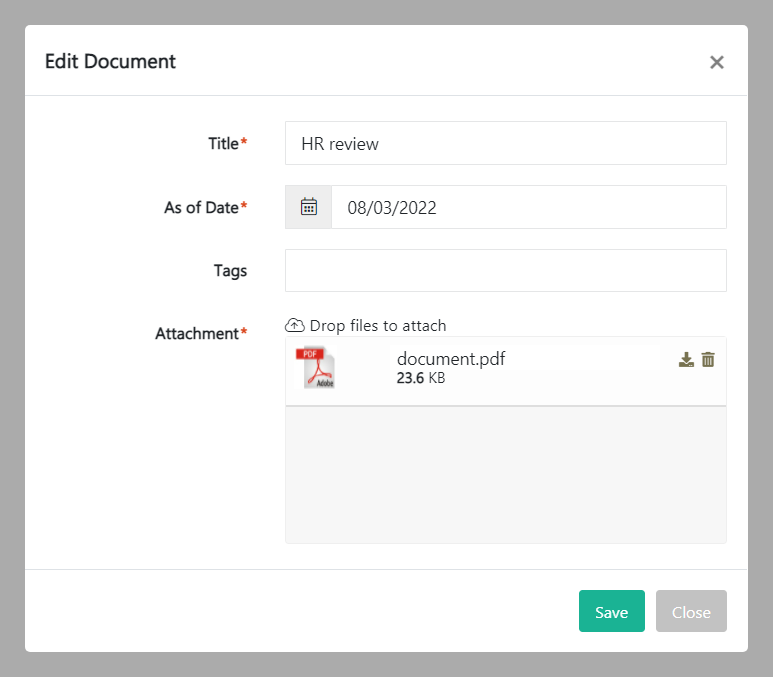Delete document.pdf using the trash icon
Screen dimensions: 773x677
point(708,360)
